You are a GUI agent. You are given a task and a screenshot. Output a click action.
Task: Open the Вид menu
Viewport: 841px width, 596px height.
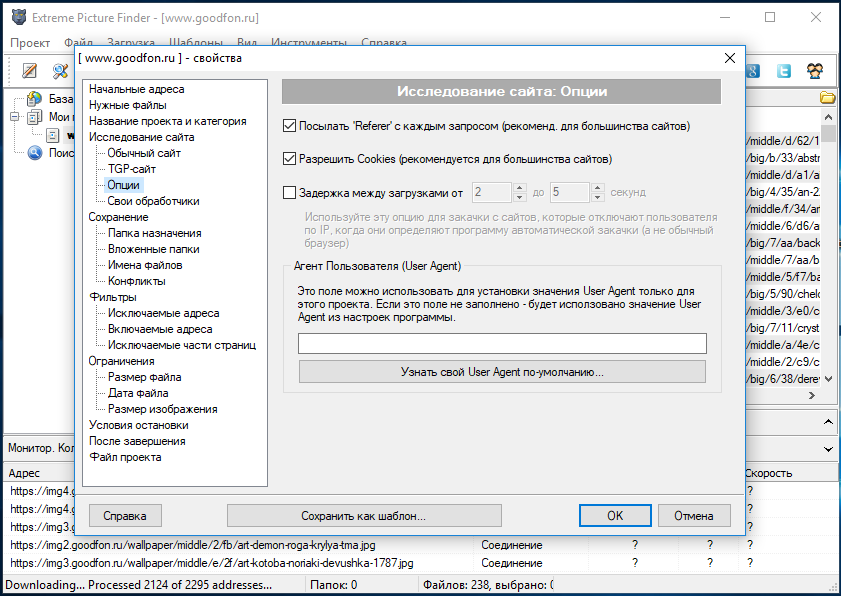pyautogui.click(x=247, y=42)
